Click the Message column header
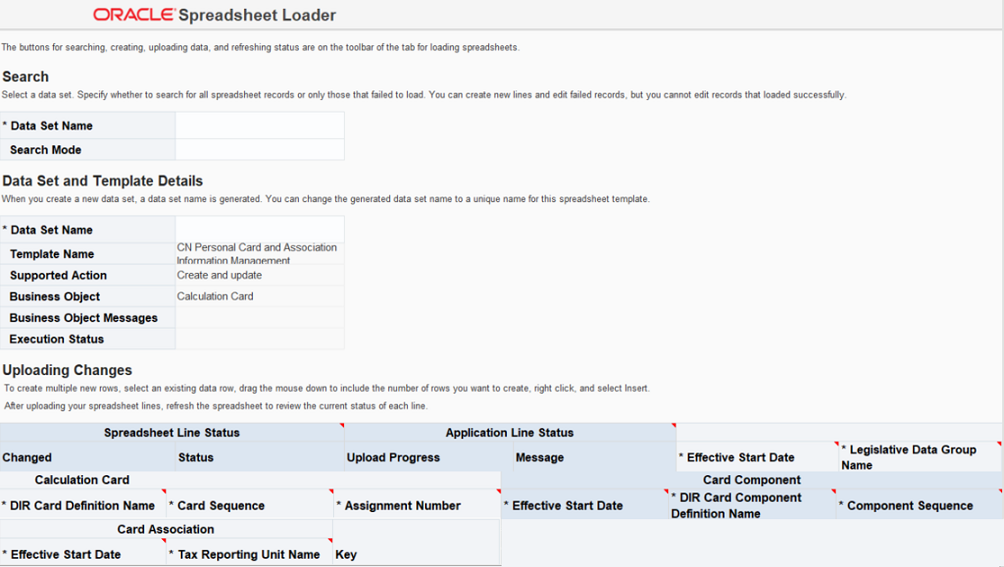 [x=595, y=457]
